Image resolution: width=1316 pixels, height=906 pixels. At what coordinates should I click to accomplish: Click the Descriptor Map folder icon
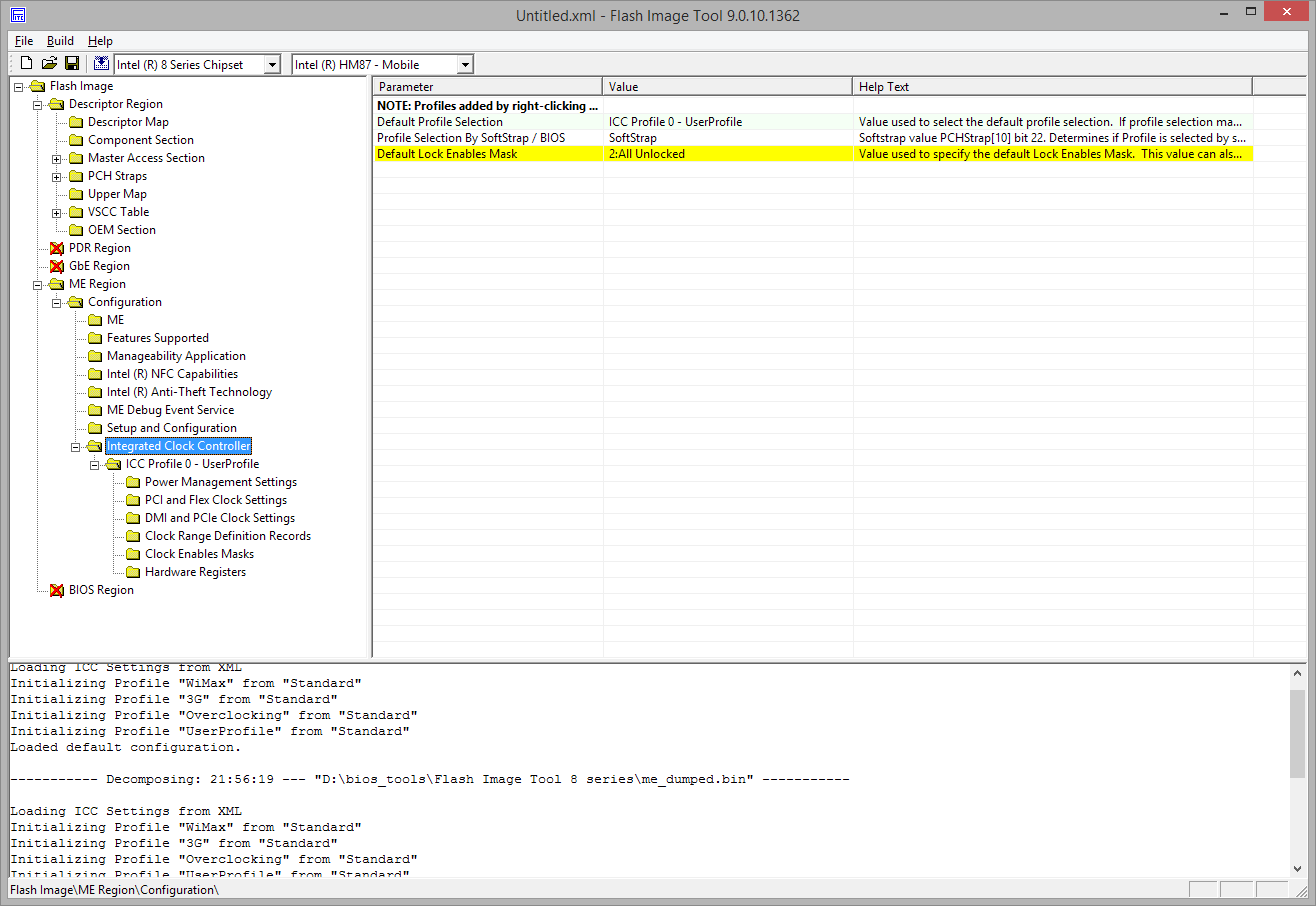76,122
